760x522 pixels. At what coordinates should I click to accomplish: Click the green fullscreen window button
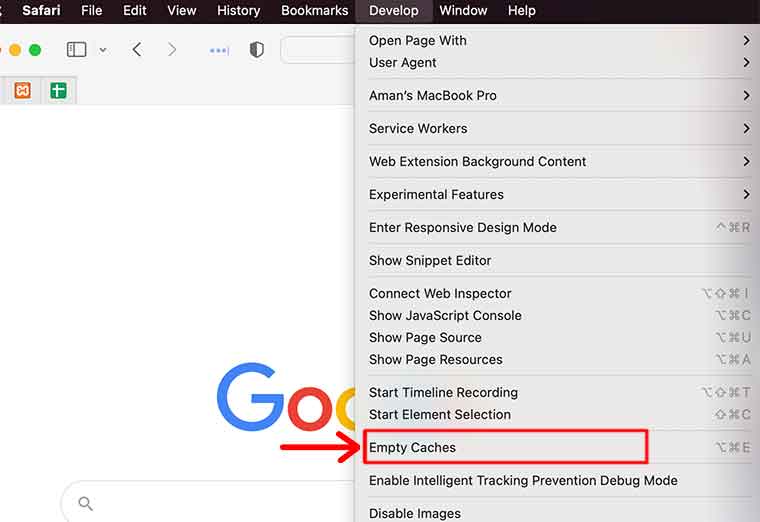point(35,50)
